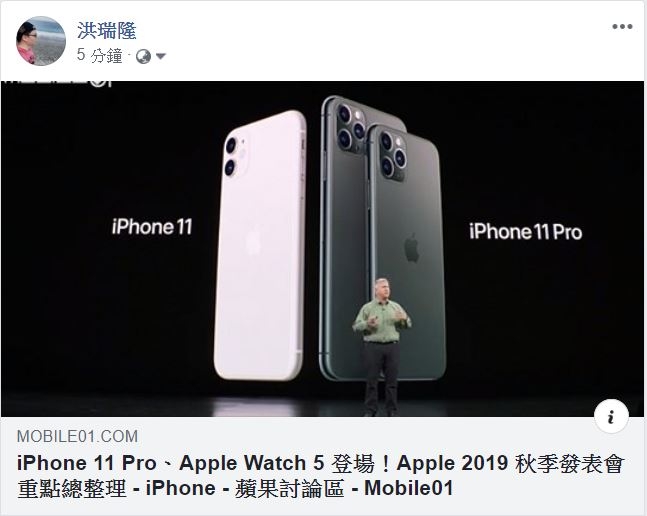The image size is (647, 516).
Task: Click the white iPhone 11 in preview
Action: 260,245
